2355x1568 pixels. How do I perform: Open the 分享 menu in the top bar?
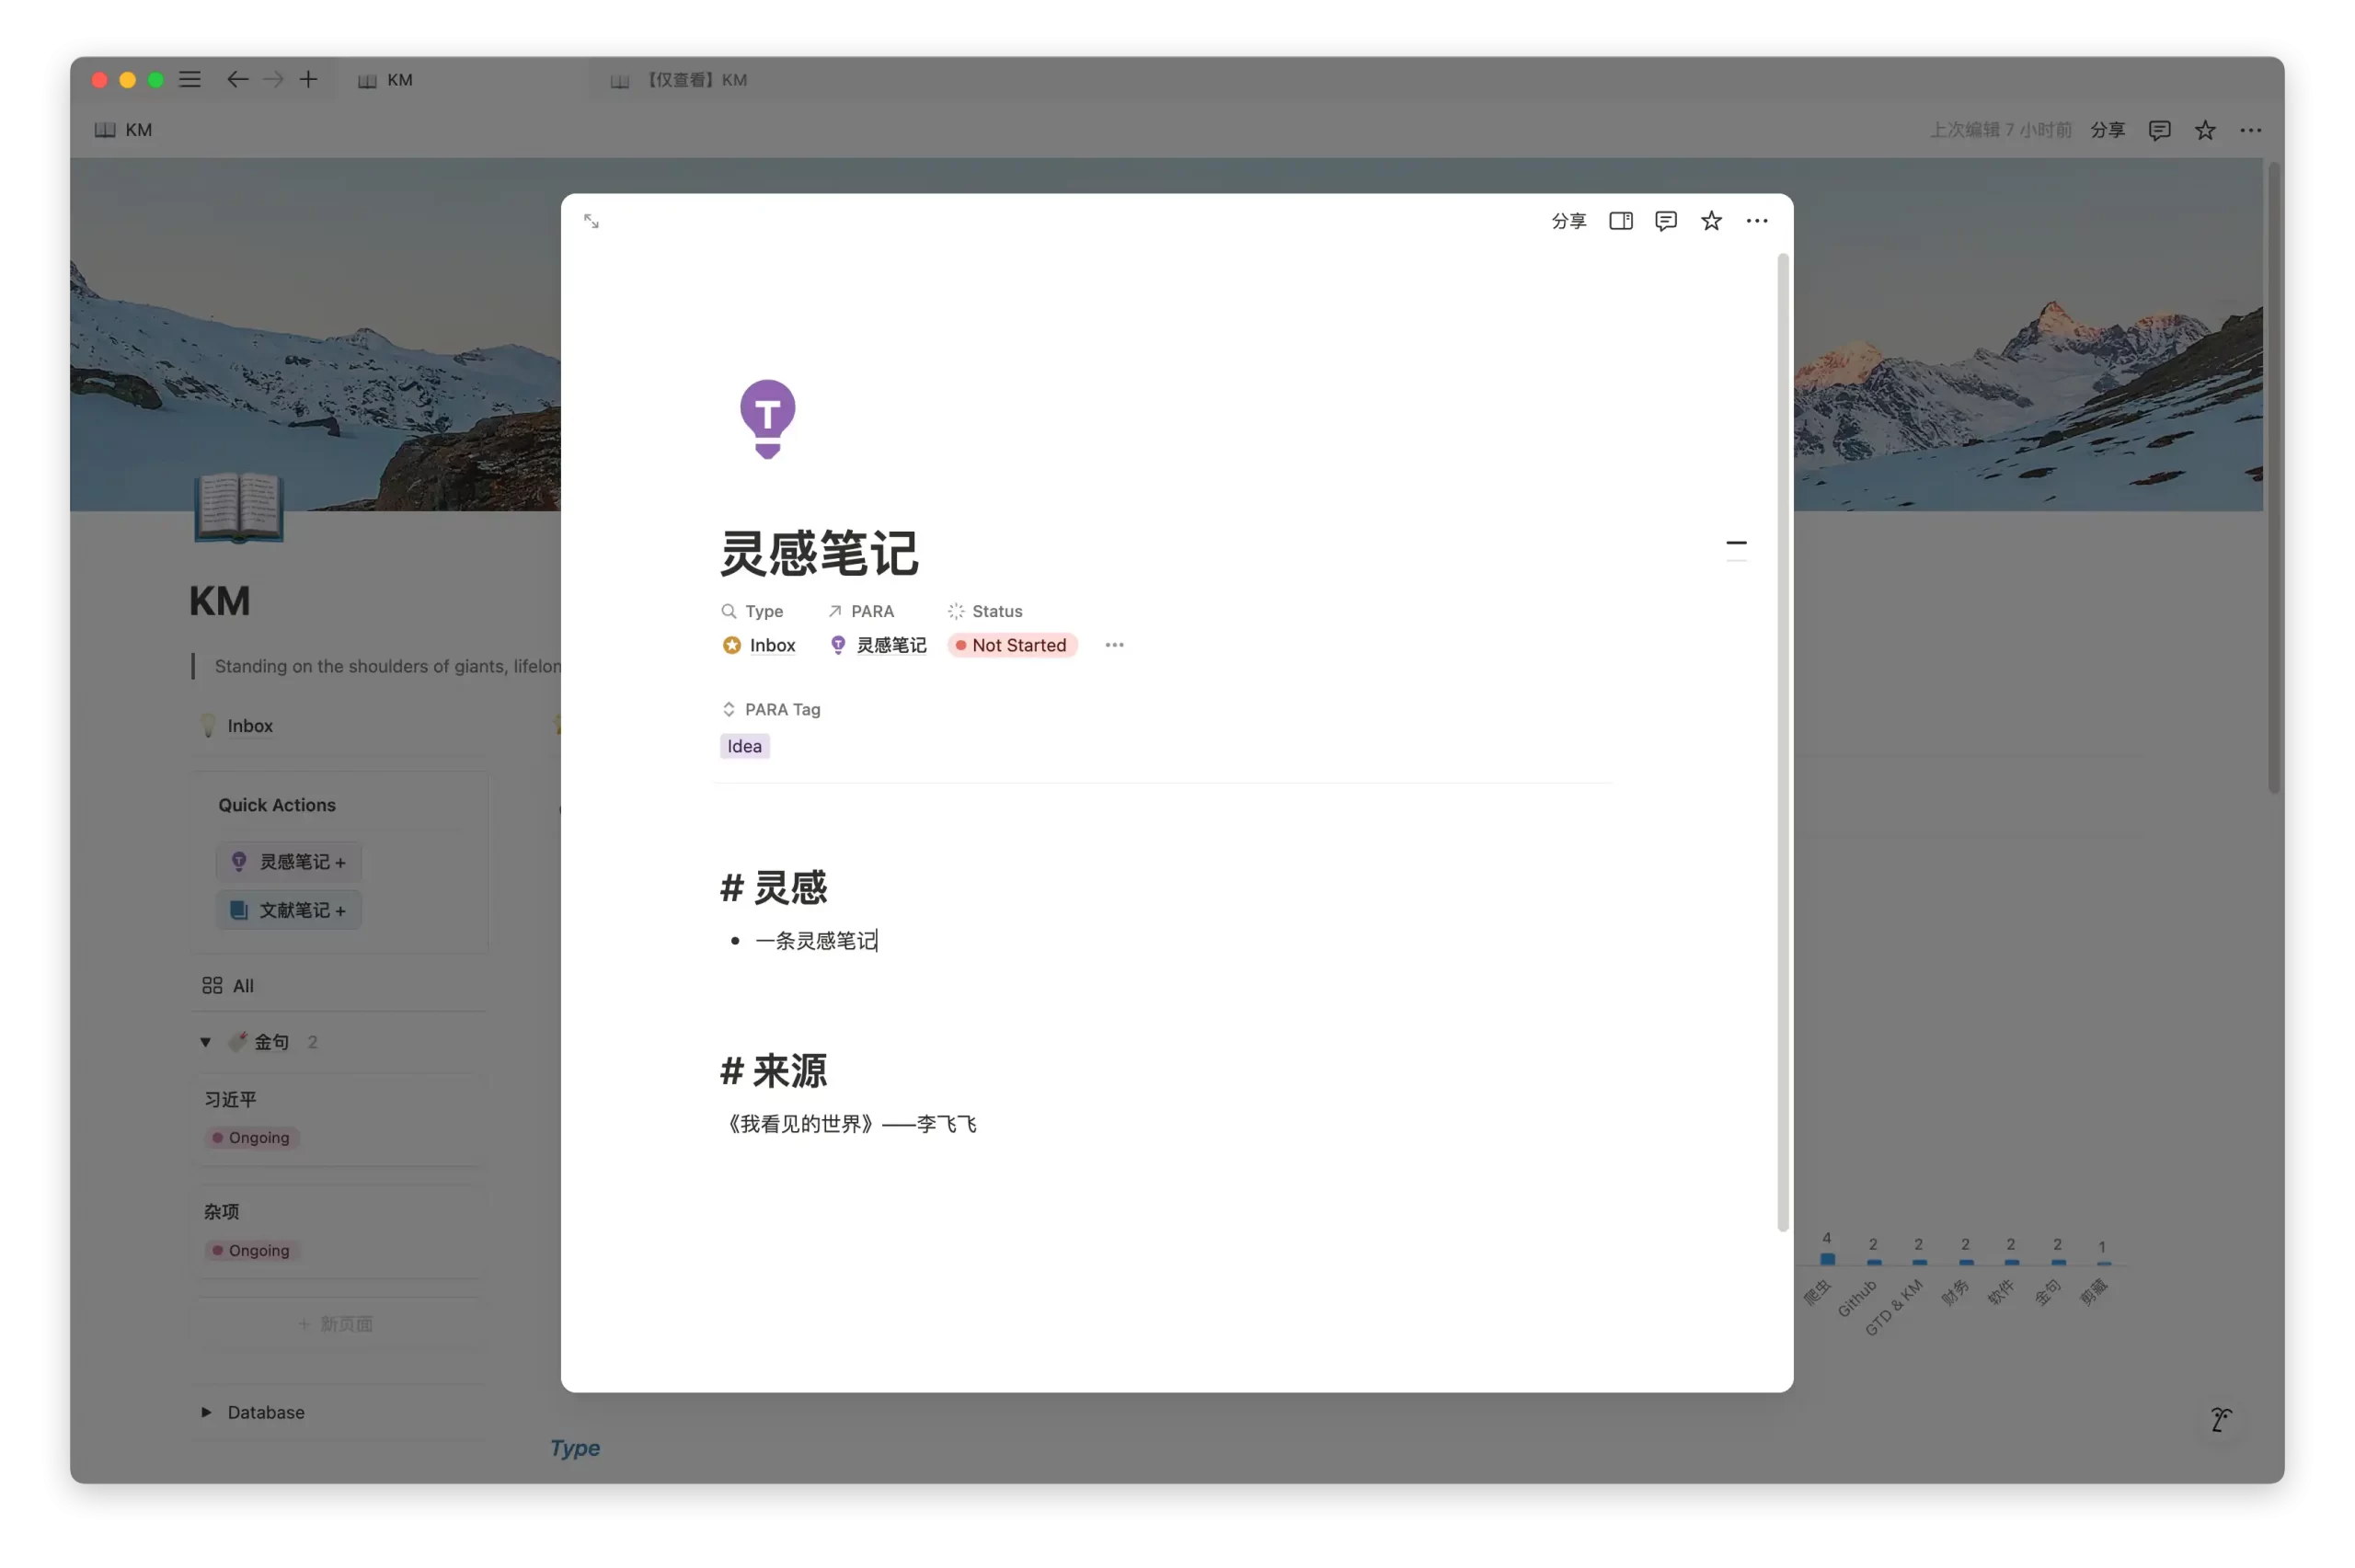2107,129
